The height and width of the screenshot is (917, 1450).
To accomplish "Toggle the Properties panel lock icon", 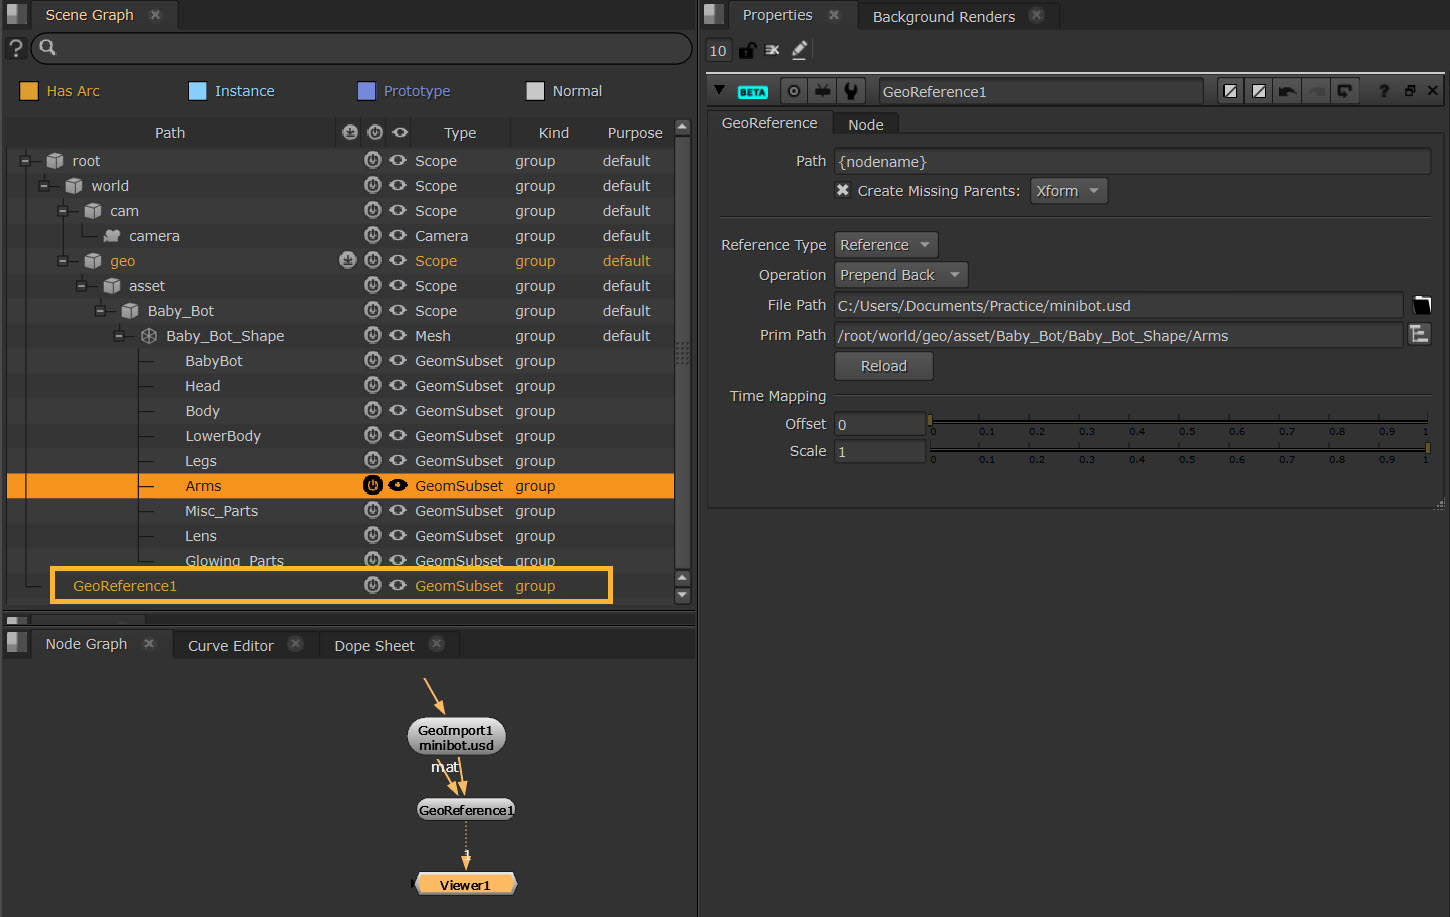I will tap(746, 50).
